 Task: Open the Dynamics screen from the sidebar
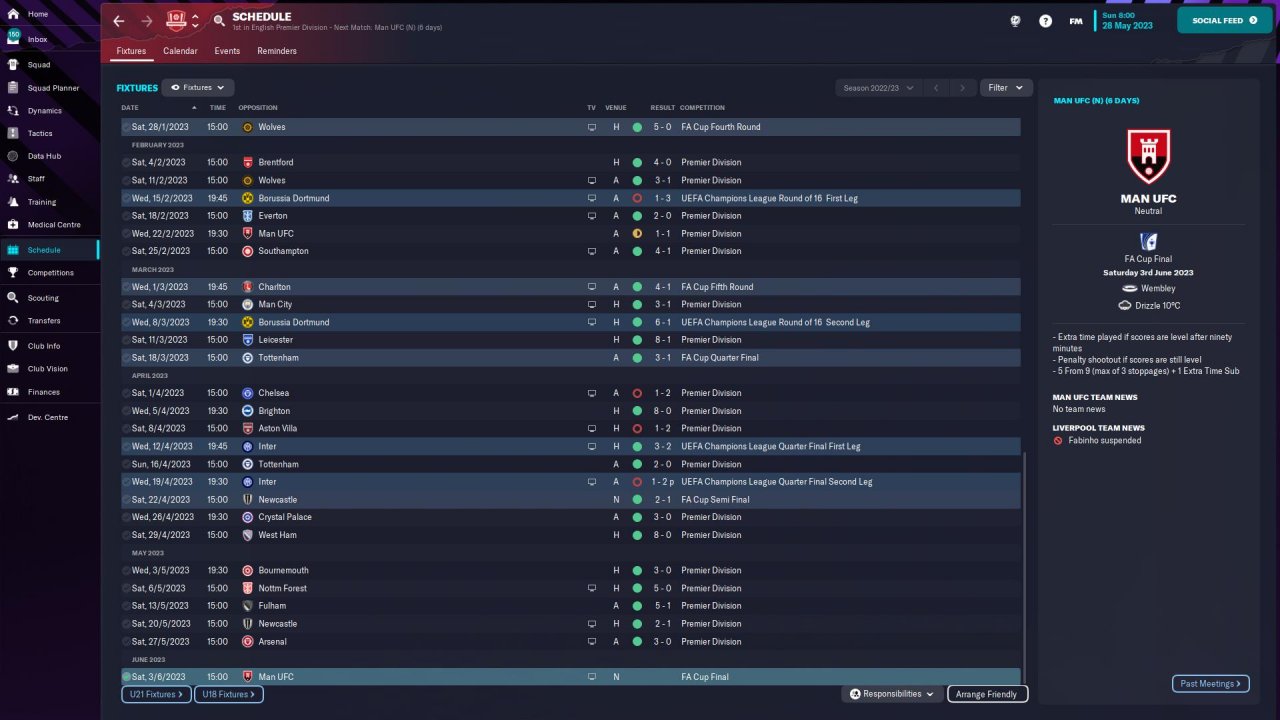[44, 111]
